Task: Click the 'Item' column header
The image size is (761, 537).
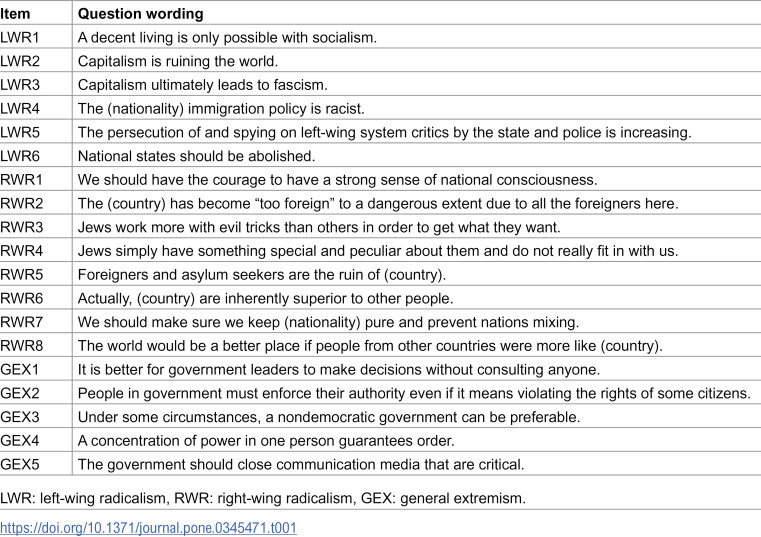Action: pos(15,14)
